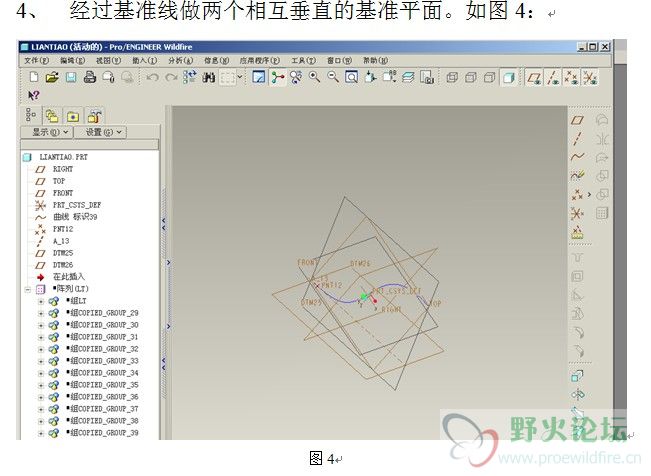This screenshot has width=651, height=476.
Task: Open the 编辑 menu
Action: [x=73, y=61]
